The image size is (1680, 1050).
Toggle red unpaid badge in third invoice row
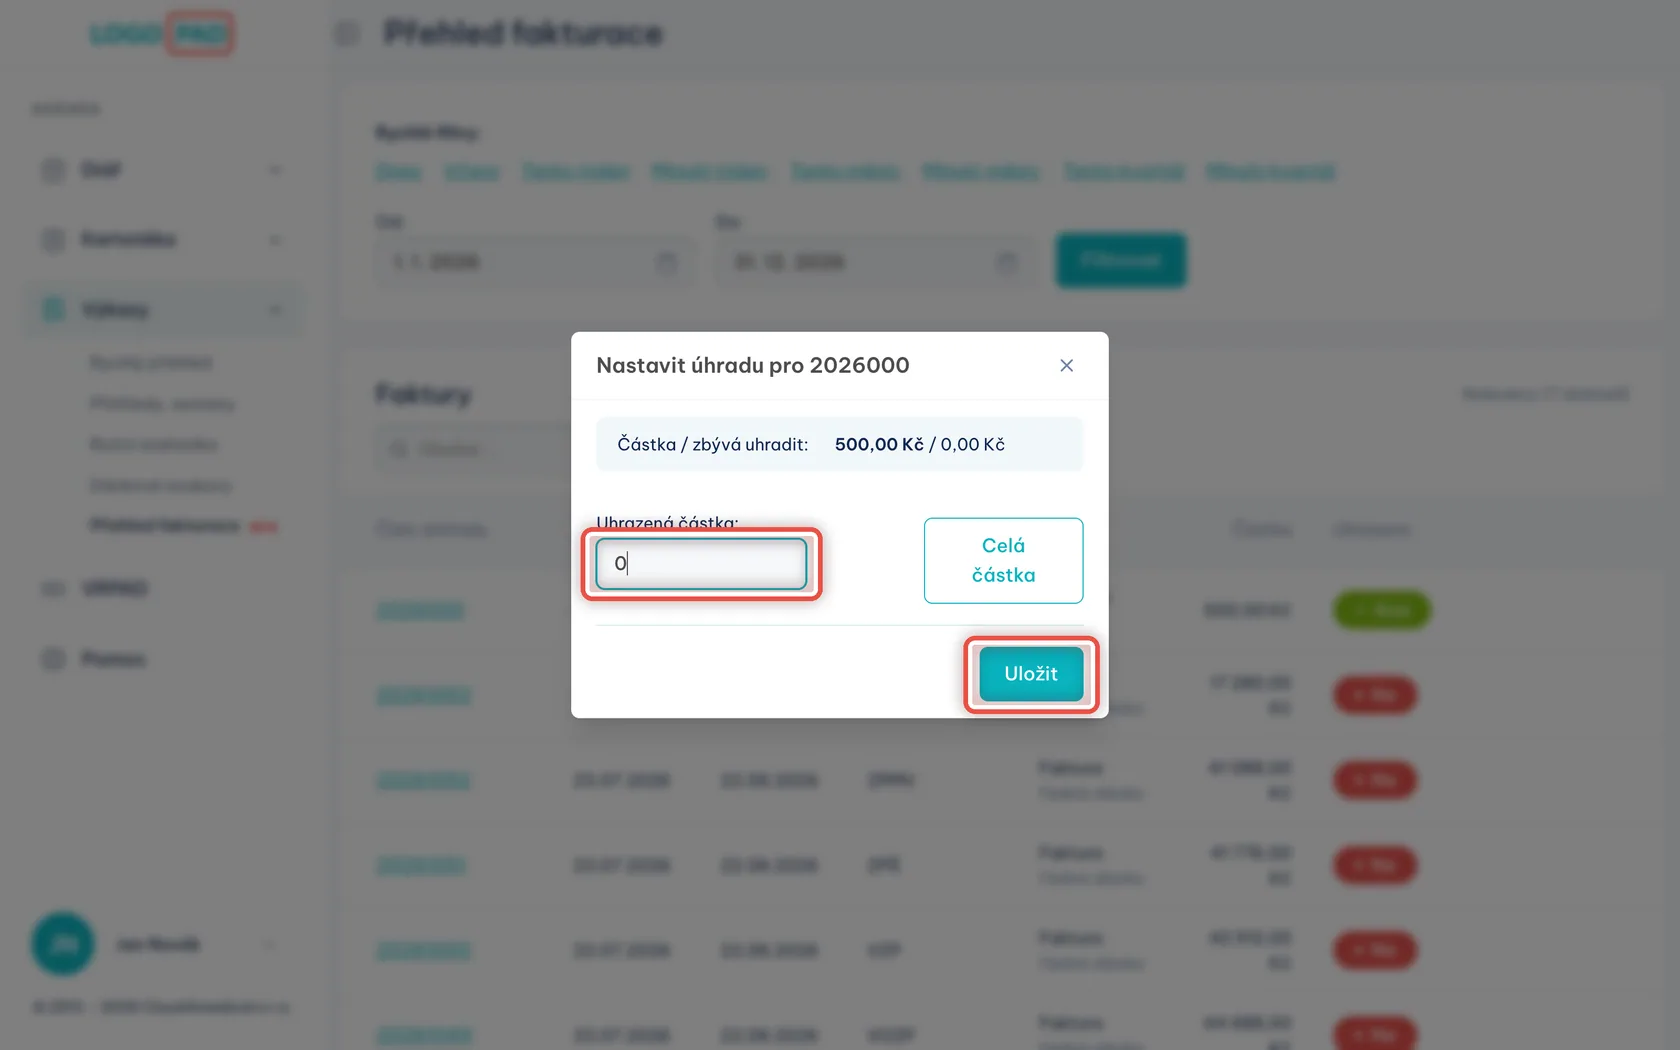tap(1375, 780)
